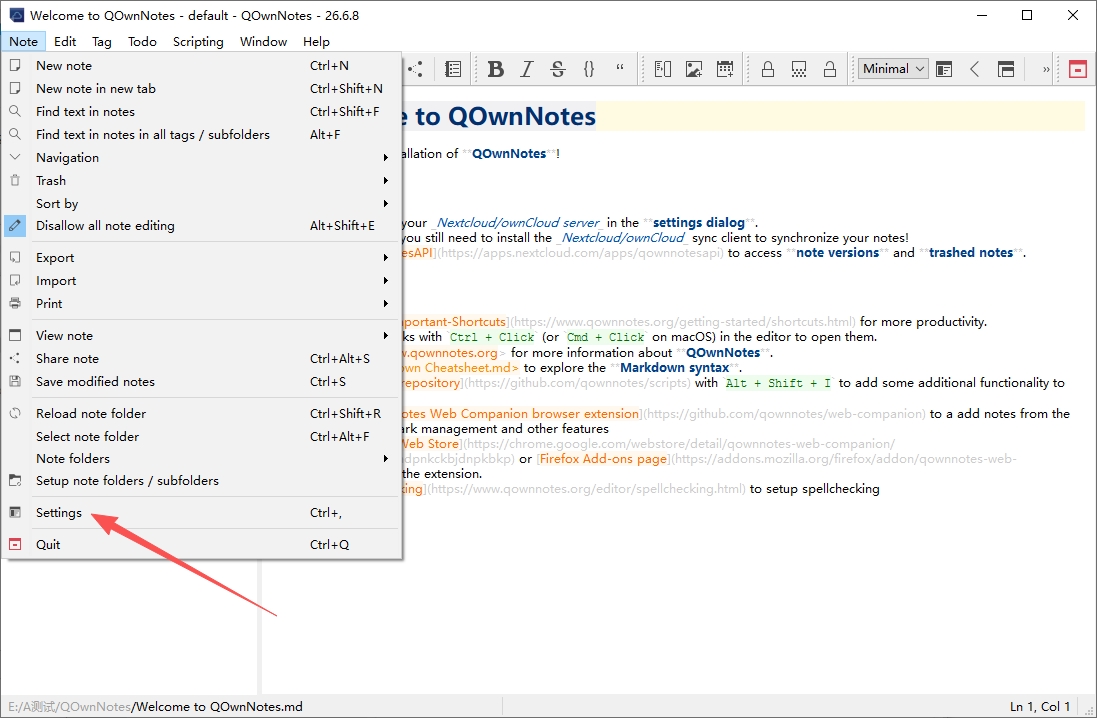Click the insert date/time calendar icon
This screenshot has height=718, width=1097.
click(x=726, y=69)
